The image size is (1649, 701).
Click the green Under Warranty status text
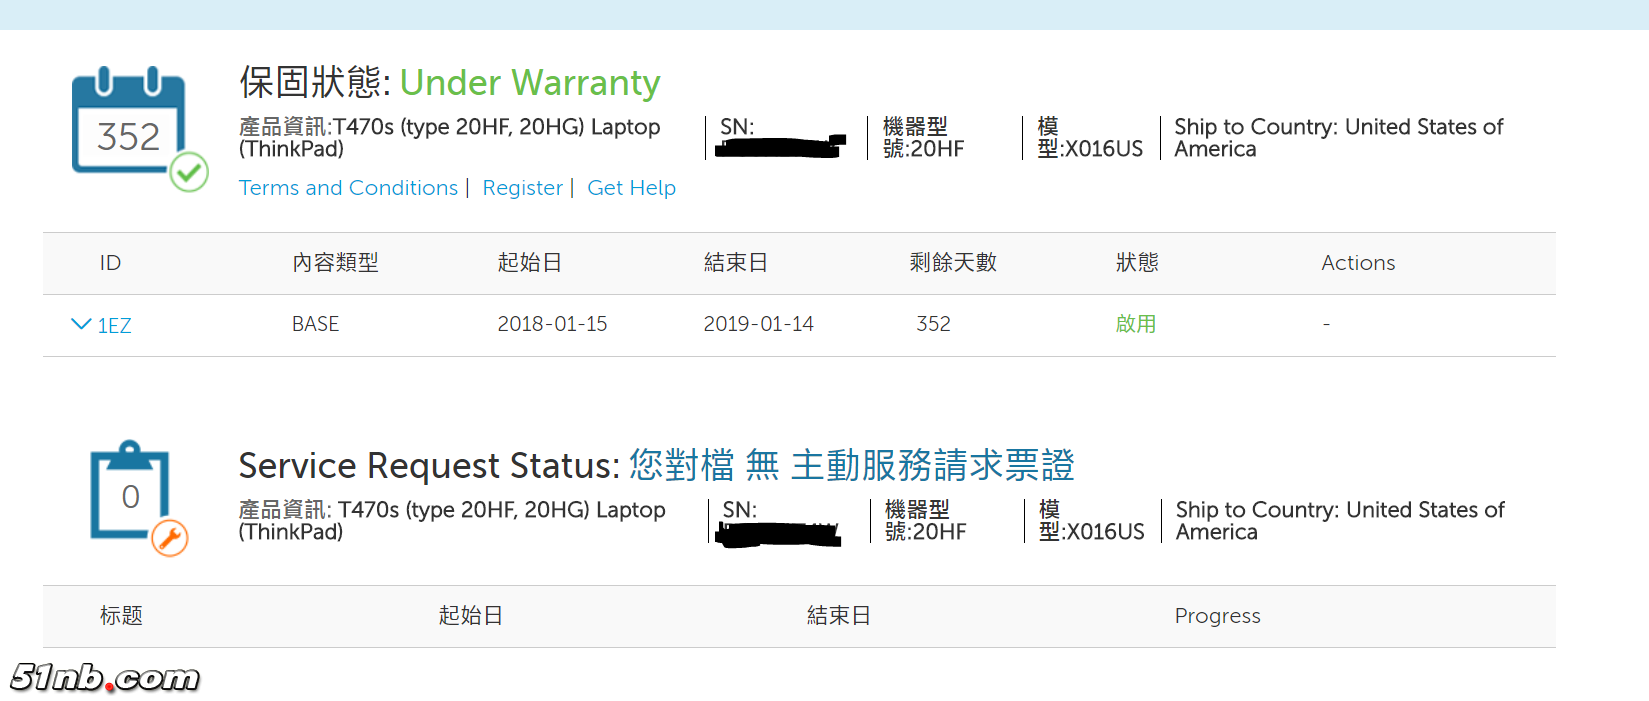point(530,83)
